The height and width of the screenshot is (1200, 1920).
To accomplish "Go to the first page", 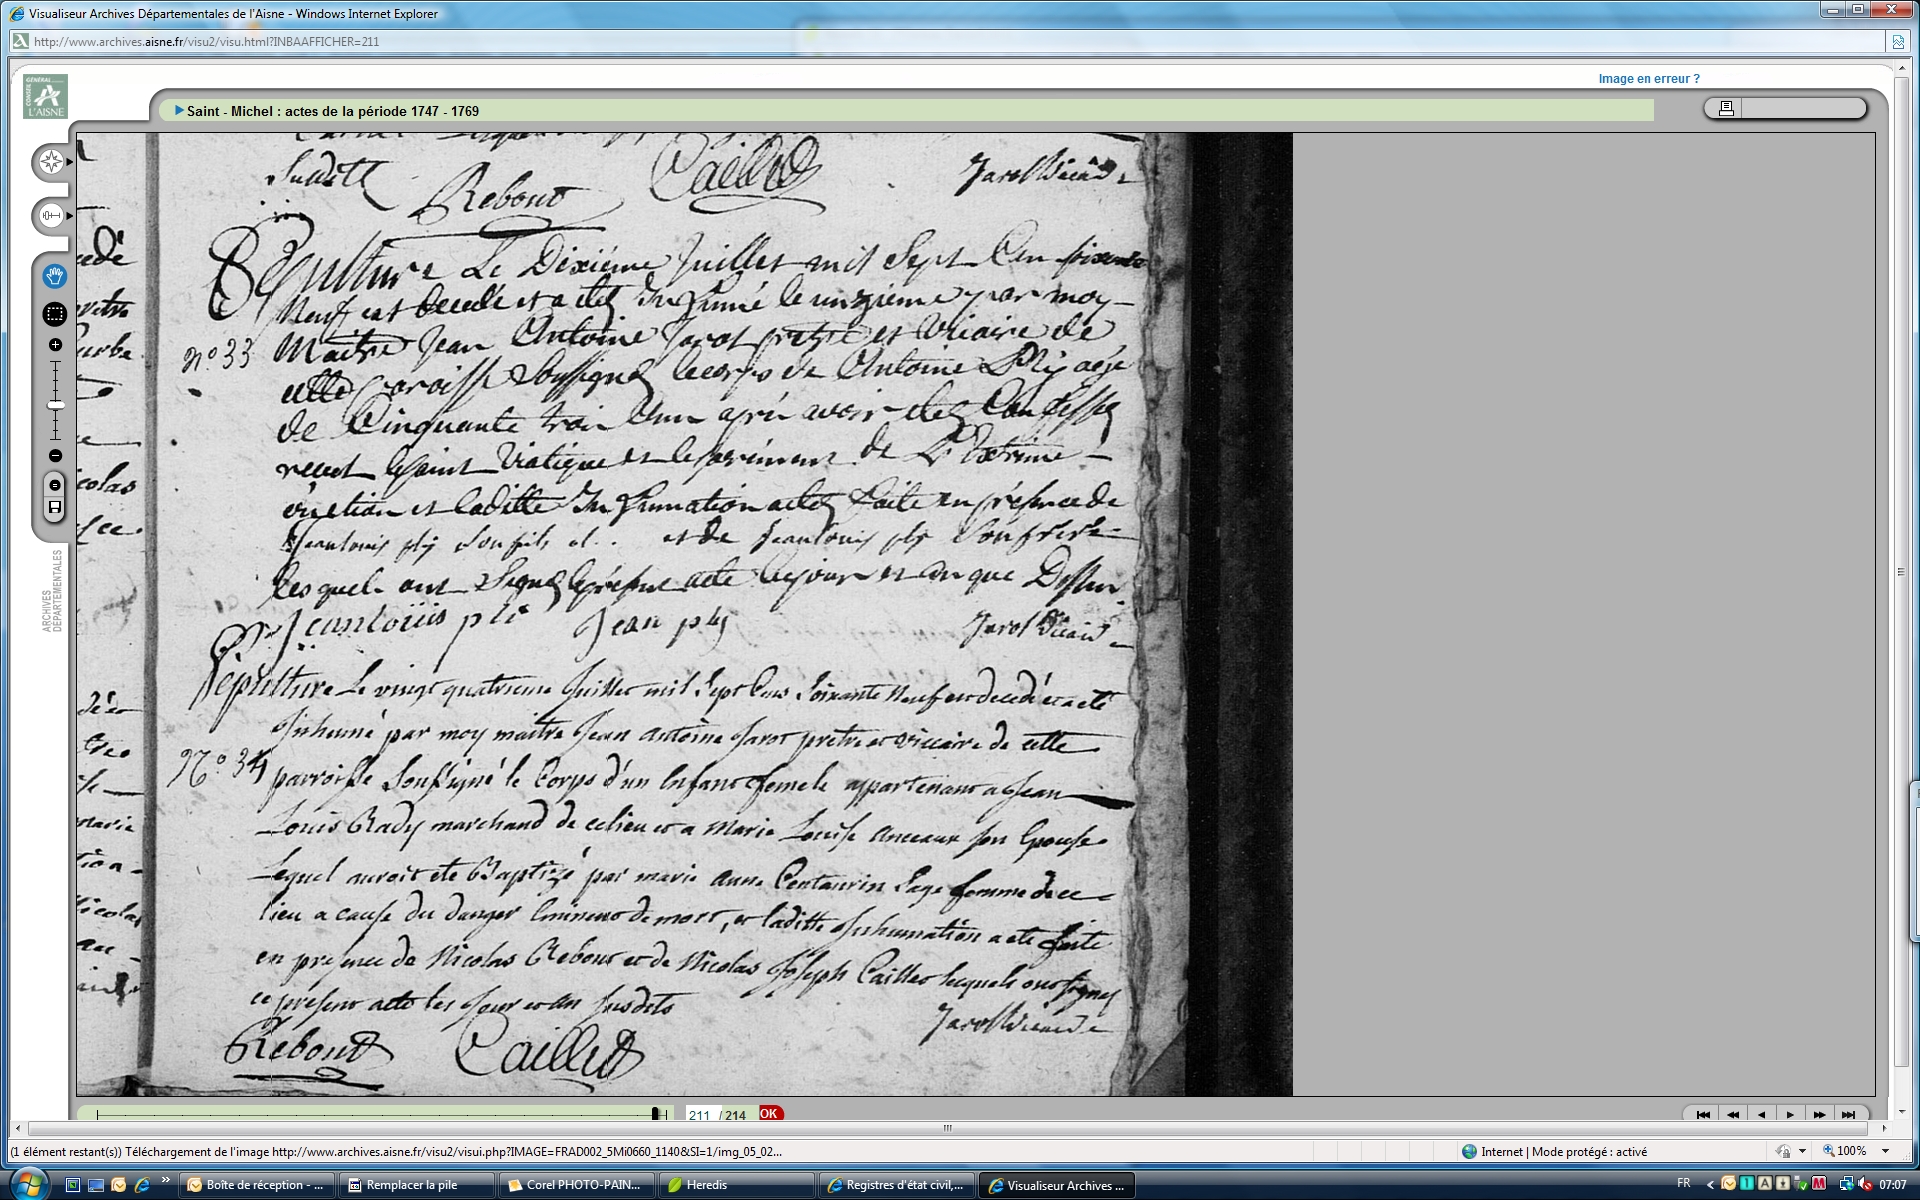I will [1703, 1114].
